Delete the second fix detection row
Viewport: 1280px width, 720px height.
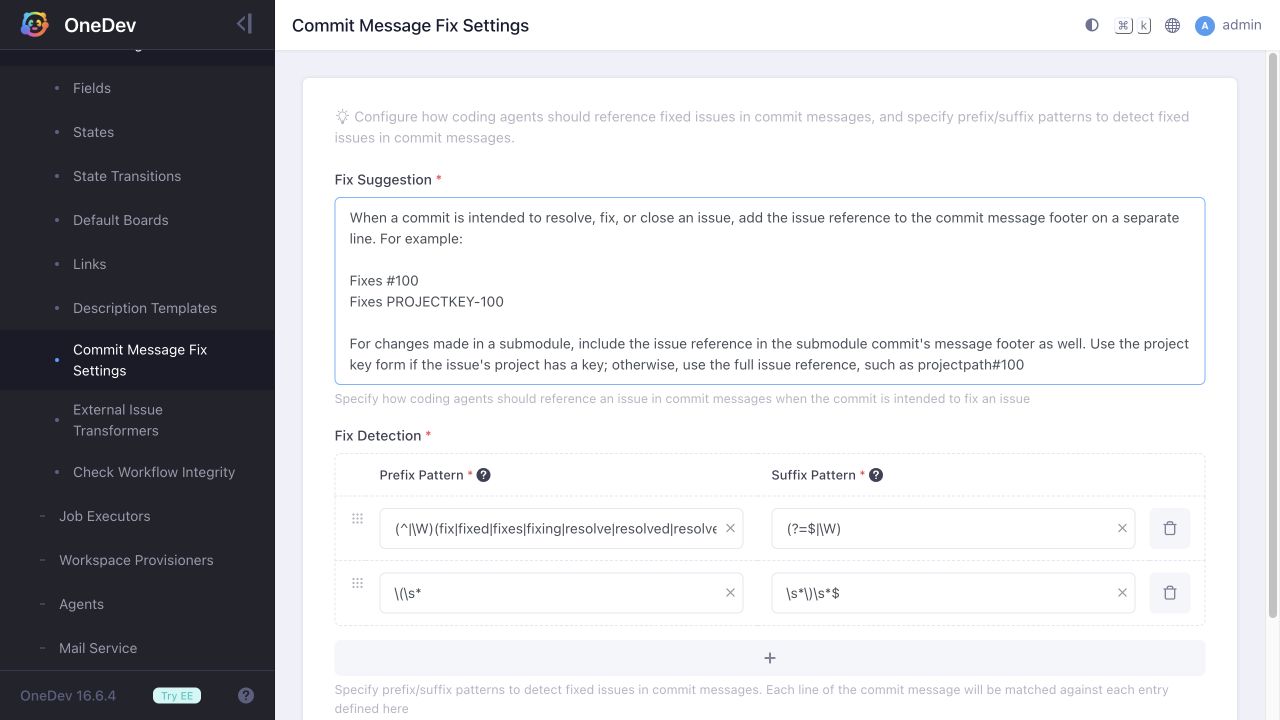(1170, 593)
